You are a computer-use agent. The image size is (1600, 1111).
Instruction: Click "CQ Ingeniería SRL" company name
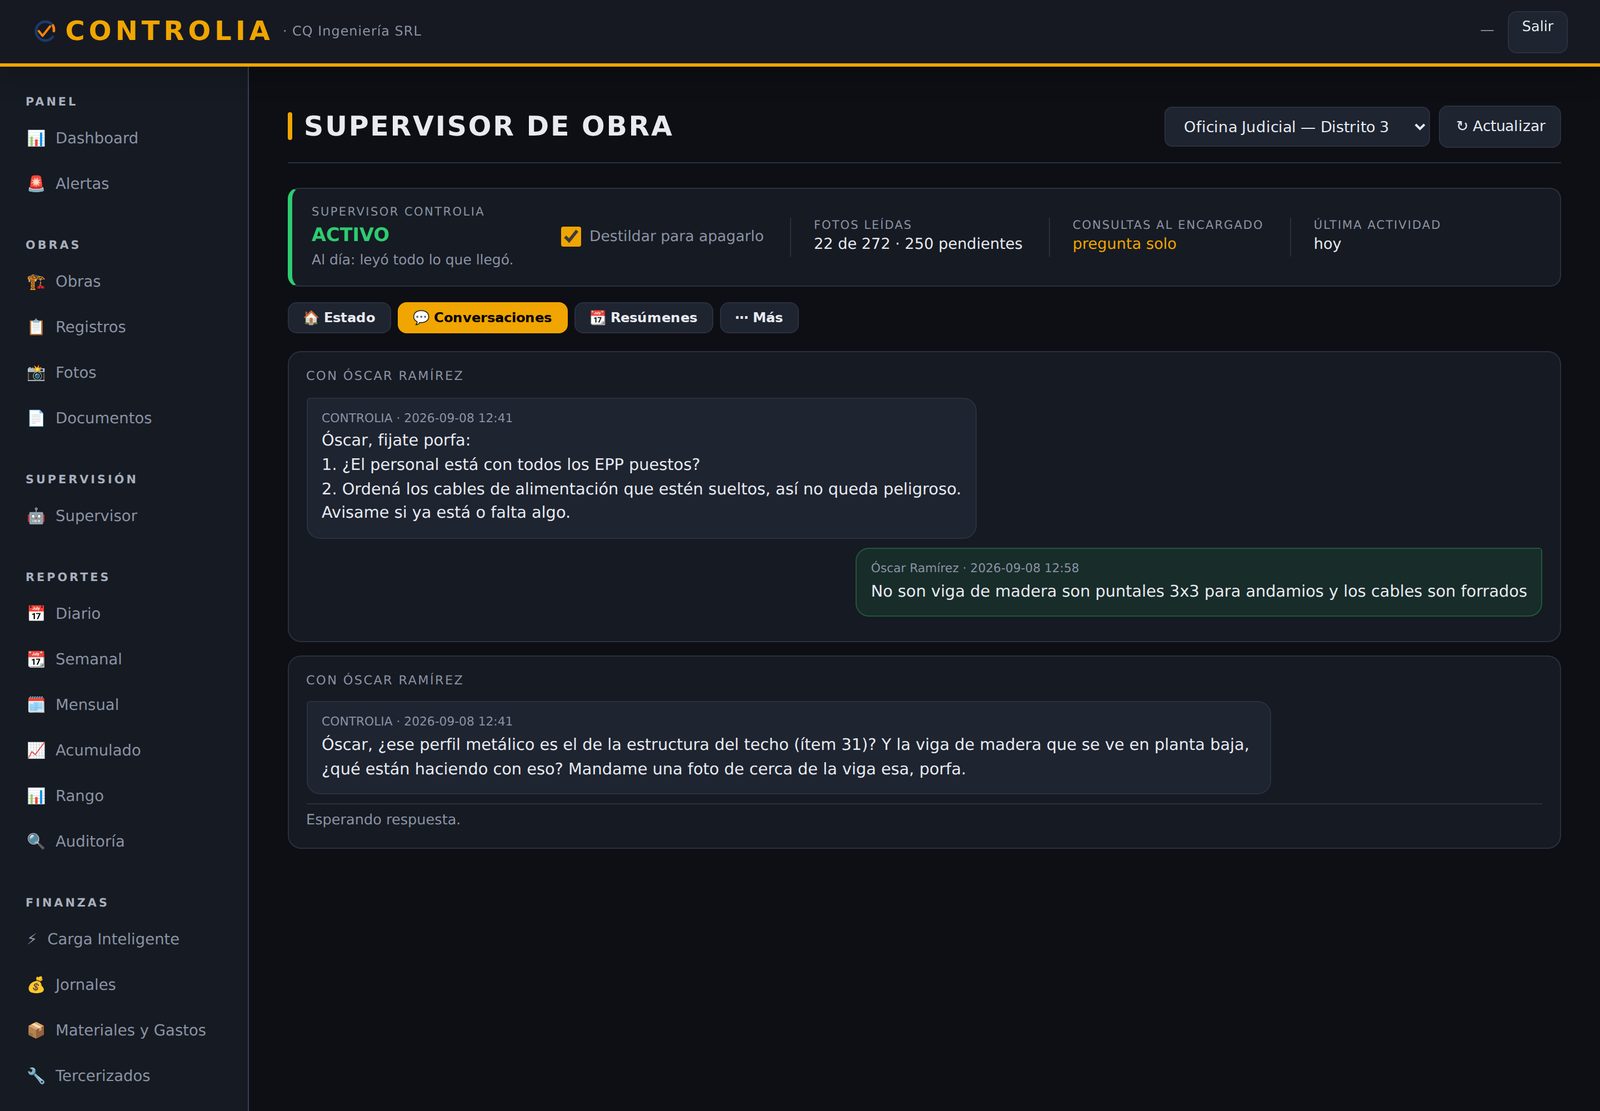(357, 31)
